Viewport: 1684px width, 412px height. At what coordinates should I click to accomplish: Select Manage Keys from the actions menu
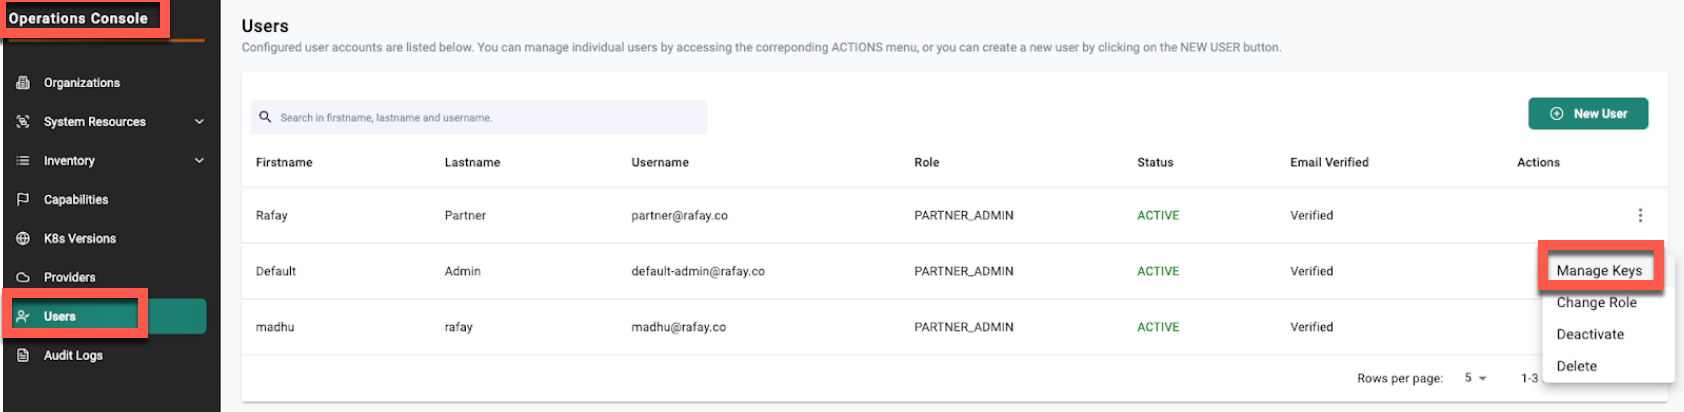[1598, 271]
